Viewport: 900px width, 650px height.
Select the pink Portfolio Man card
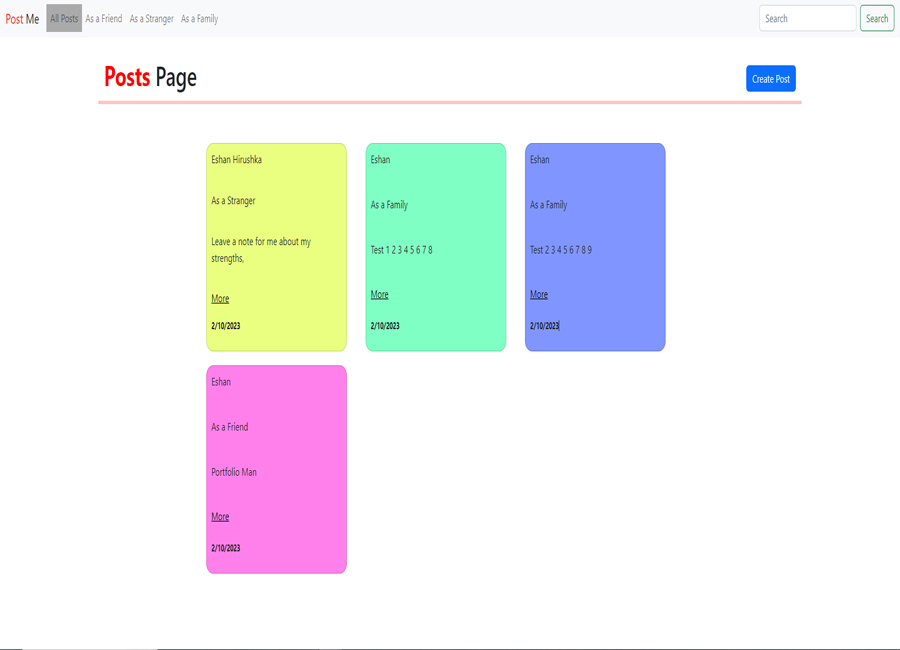click(x=277, y=469)
